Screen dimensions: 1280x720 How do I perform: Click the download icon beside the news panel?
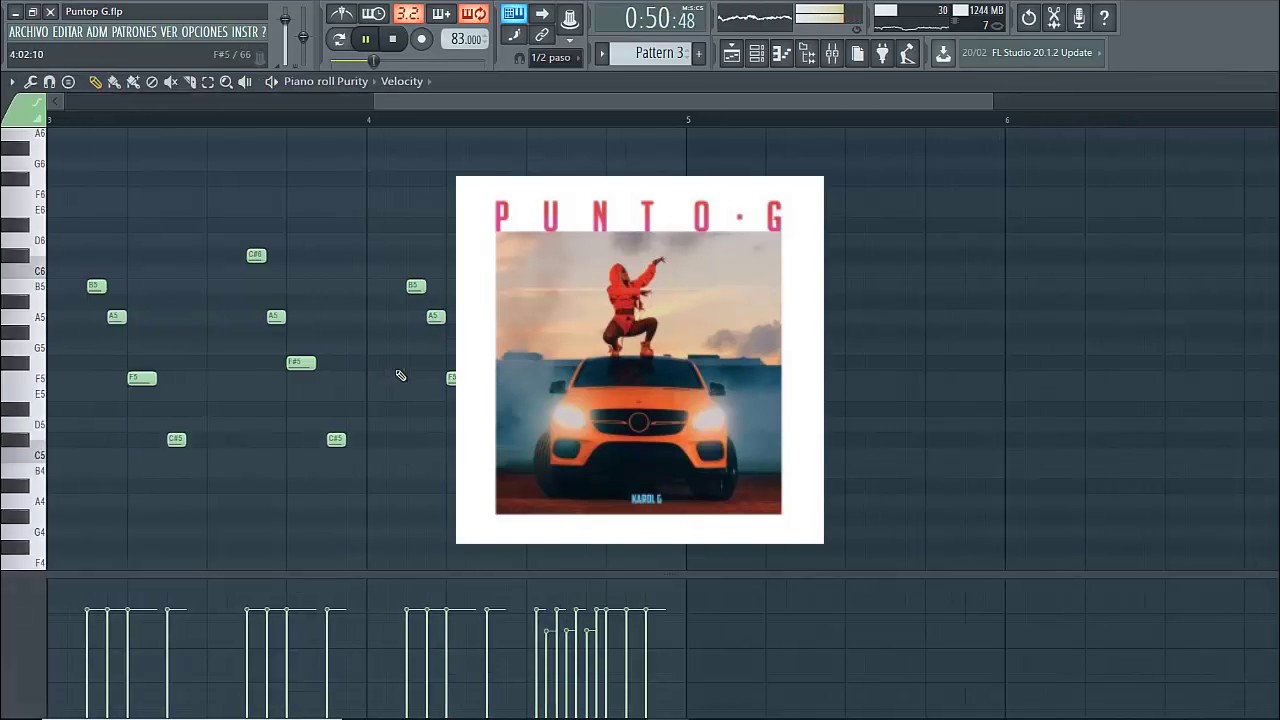click(x=943, y=53)
